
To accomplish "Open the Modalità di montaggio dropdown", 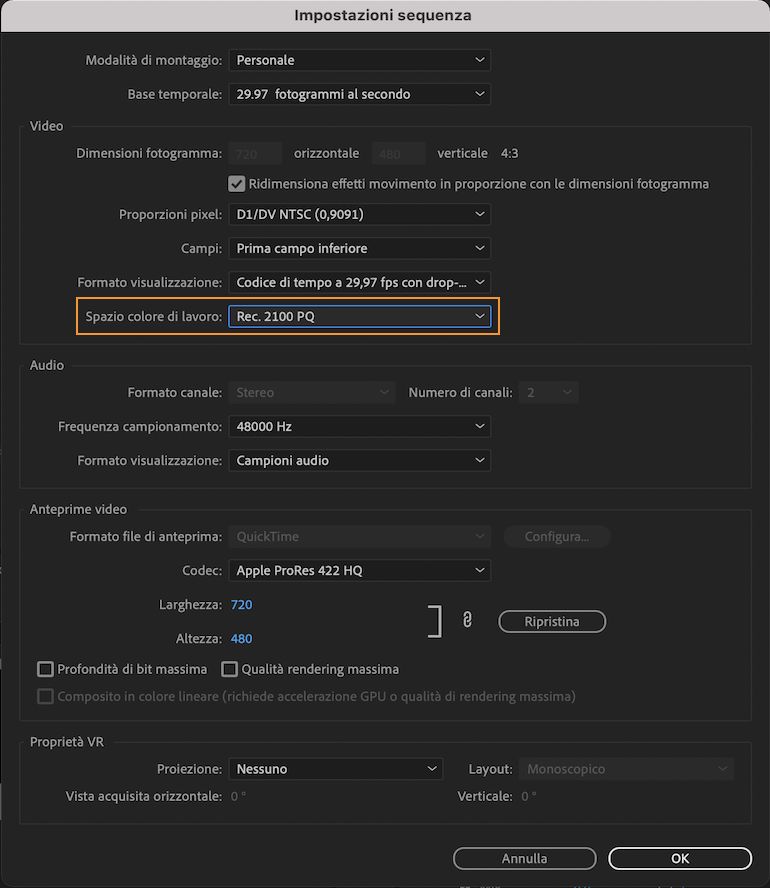I will coord(359,60).
